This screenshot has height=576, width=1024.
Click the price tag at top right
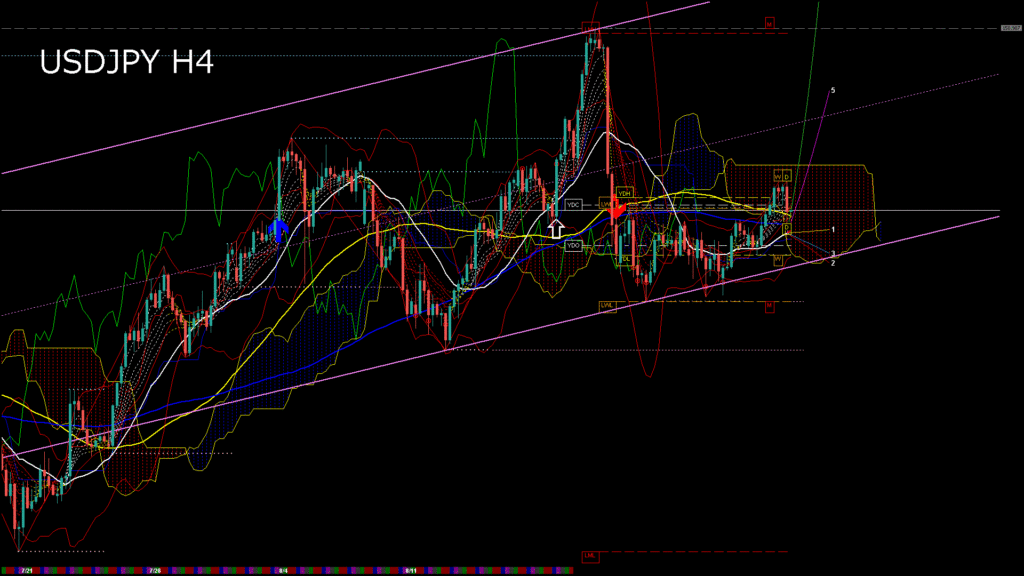[1010, 28]
